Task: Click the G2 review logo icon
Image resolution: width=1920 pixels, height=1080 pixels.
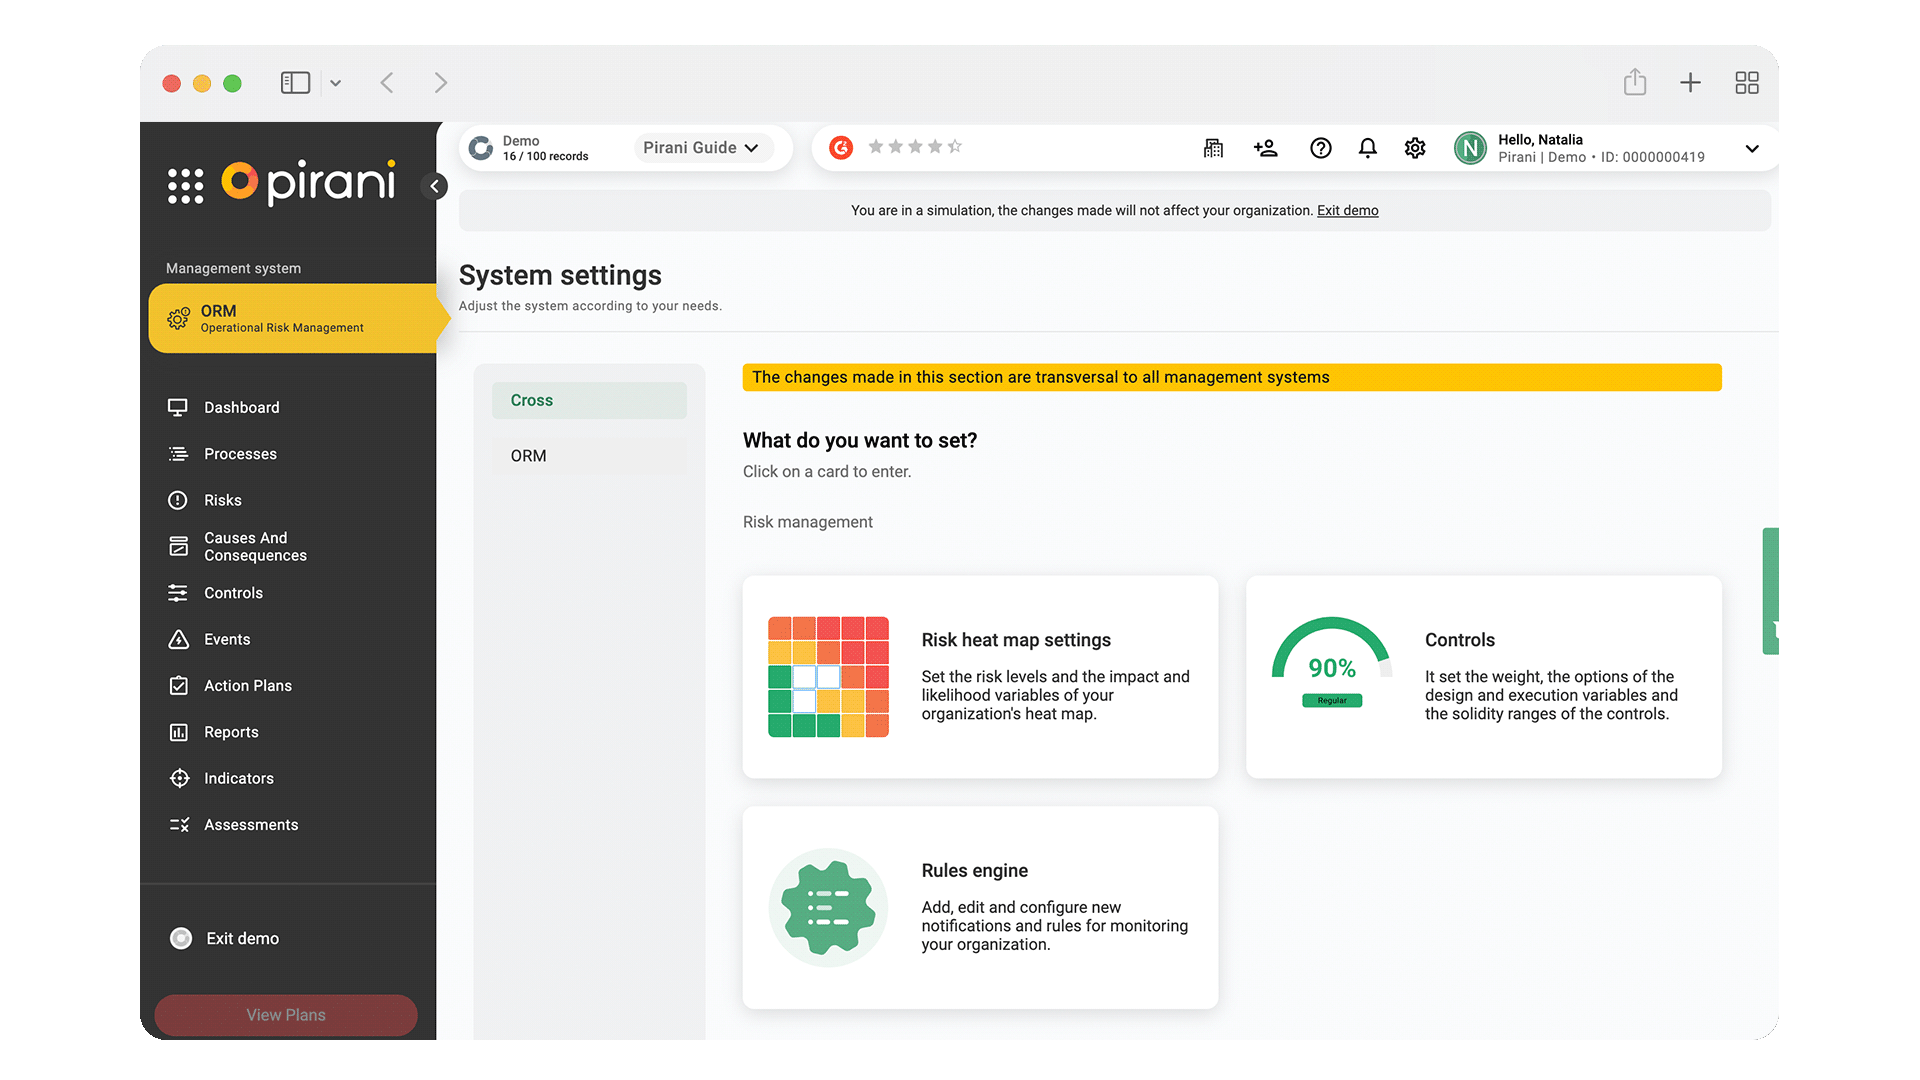Action: (x=841, y=148)
